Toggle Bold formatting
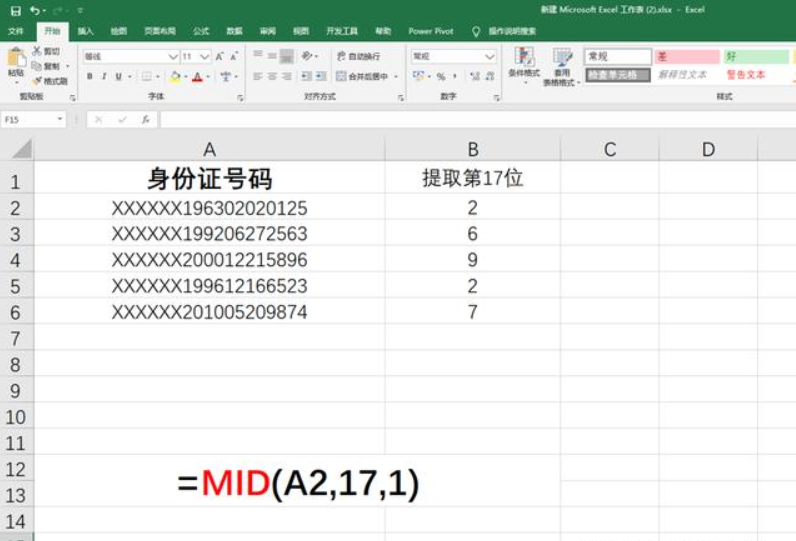Viewport: 796px width, 541px height. [x=89, y=77]
